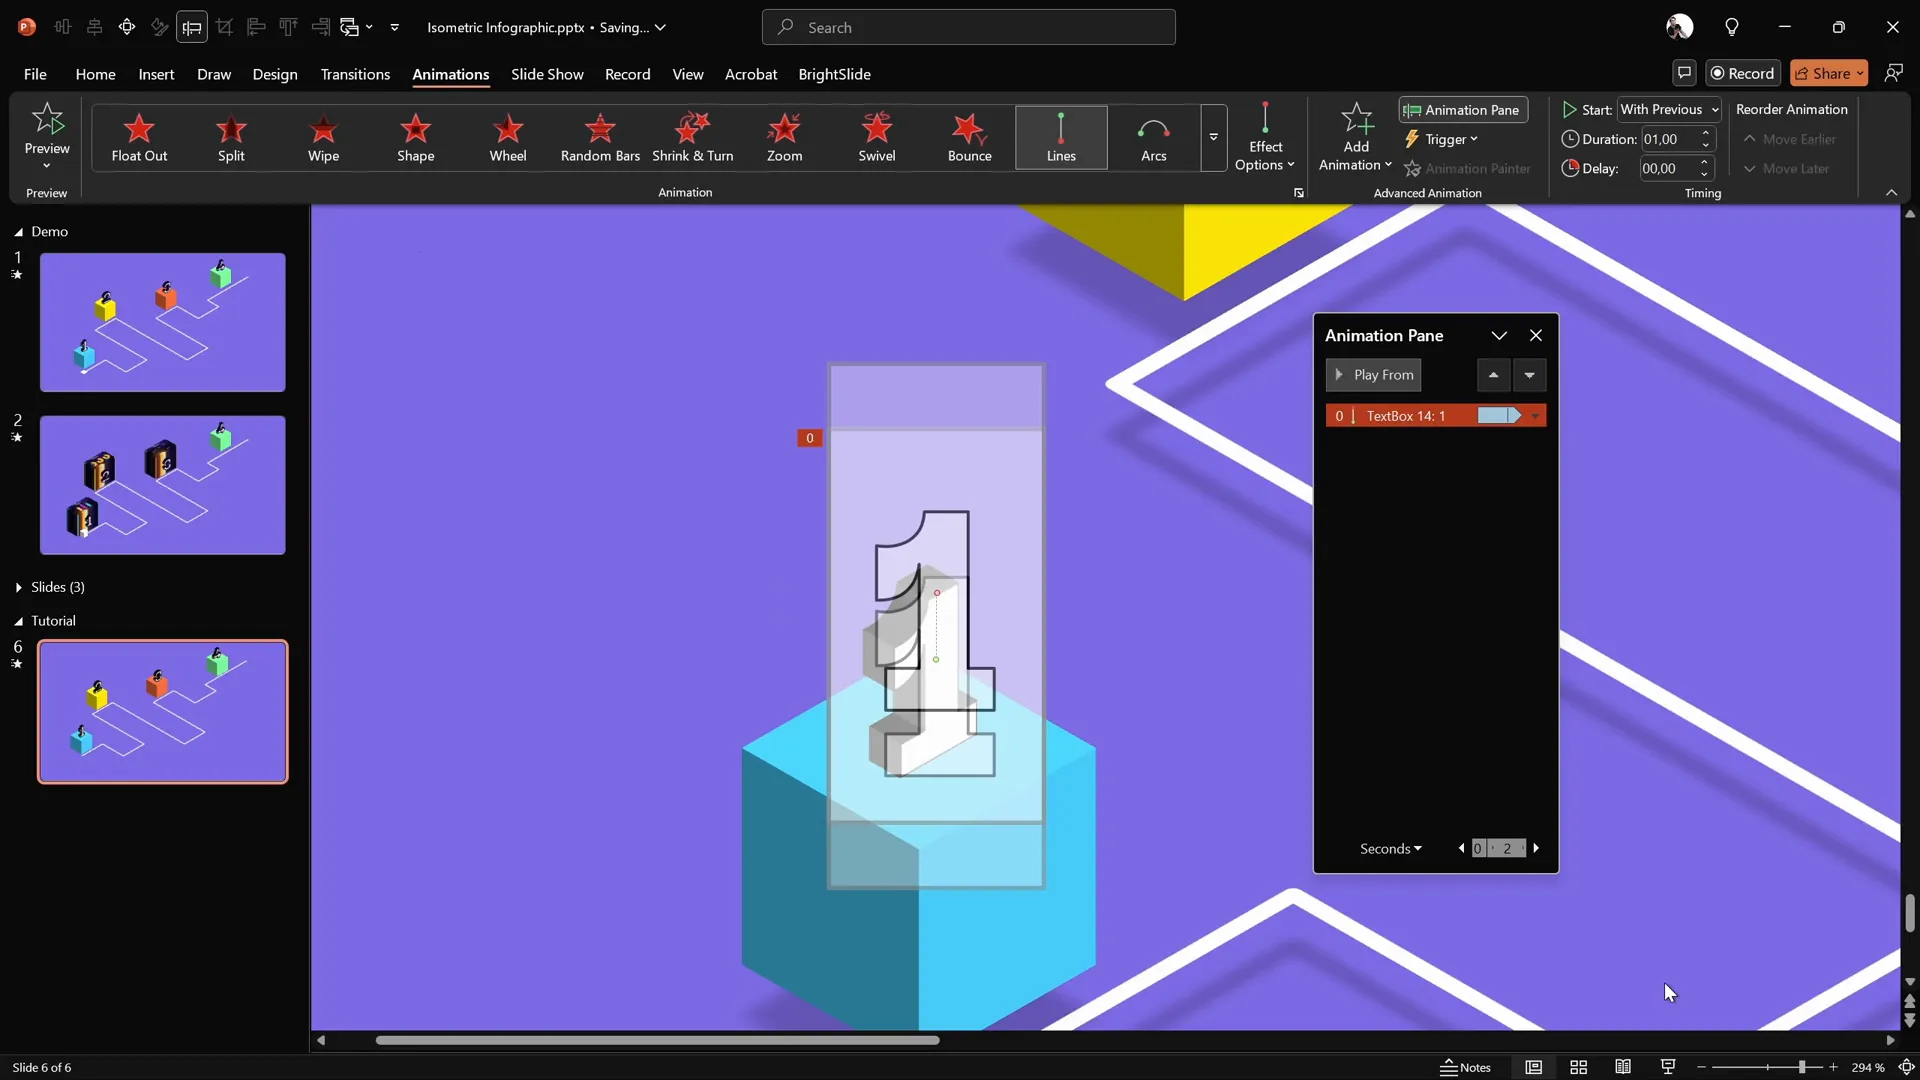
Task: Switch to the BrightSlide menu
Action: tap(836, 74)
